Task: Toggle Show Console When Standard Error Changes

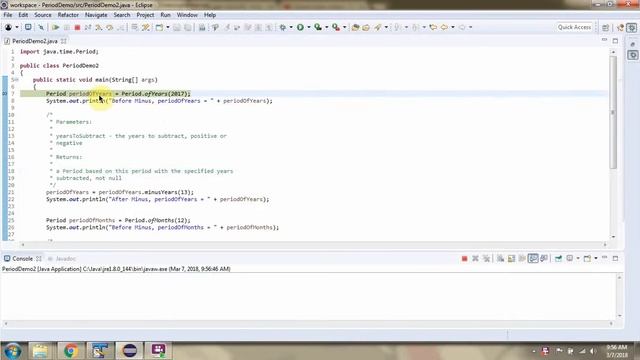Action: click(x=544, y=258)
